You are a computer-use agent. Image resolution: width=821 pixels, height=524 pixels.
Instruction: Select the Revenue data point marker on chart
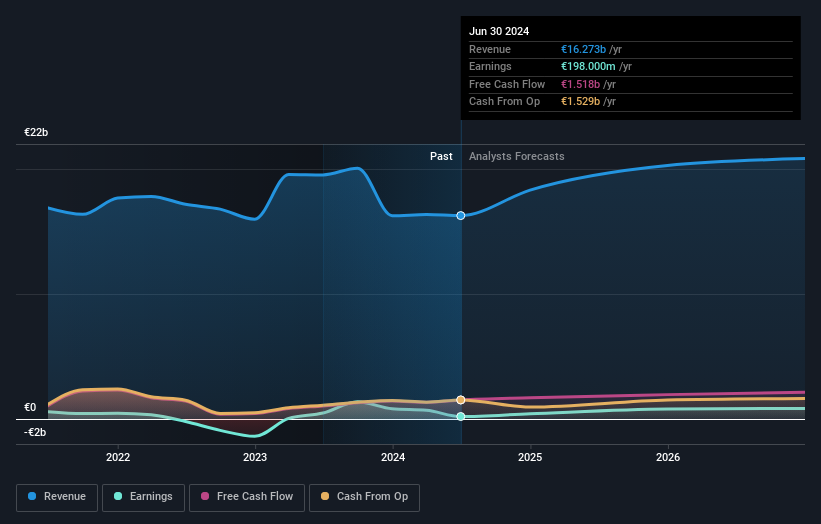click(461, 216)
